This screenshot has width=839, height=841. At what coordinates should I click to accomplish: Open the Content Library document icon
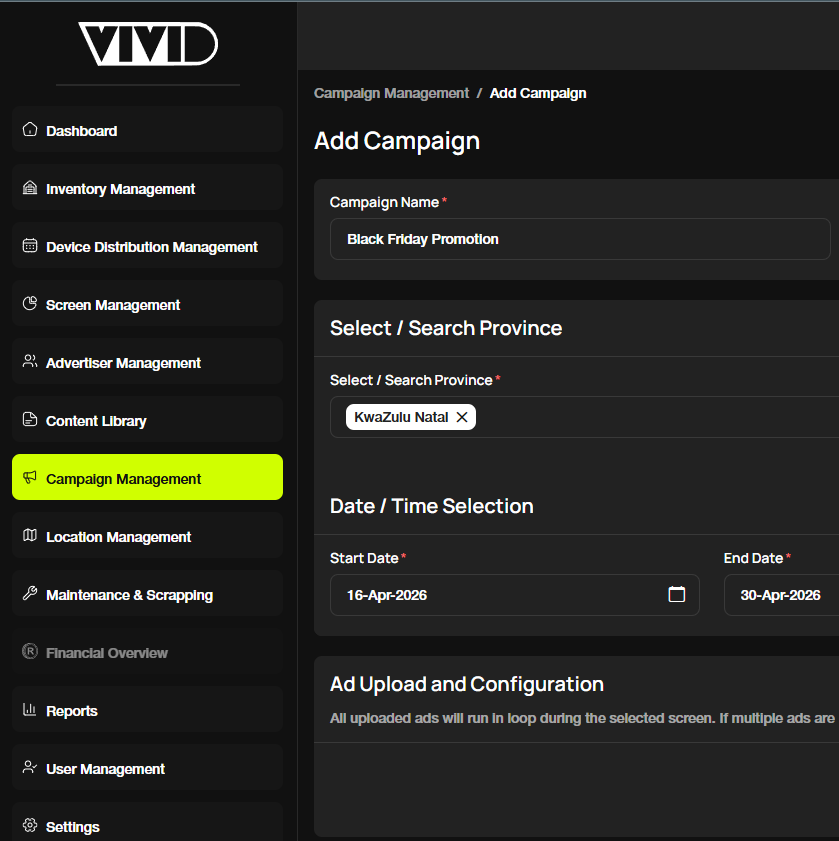click(x=27, y=420)
